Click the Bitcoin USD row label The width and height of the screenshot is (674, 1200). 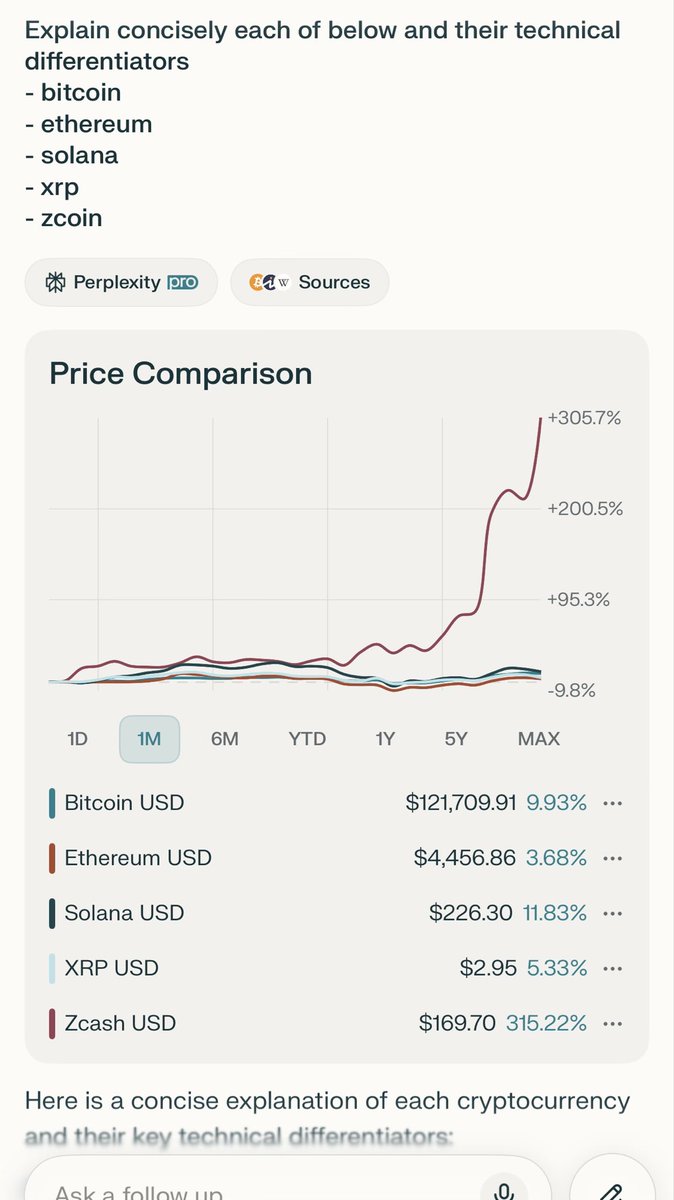click(x=124, y=803)
